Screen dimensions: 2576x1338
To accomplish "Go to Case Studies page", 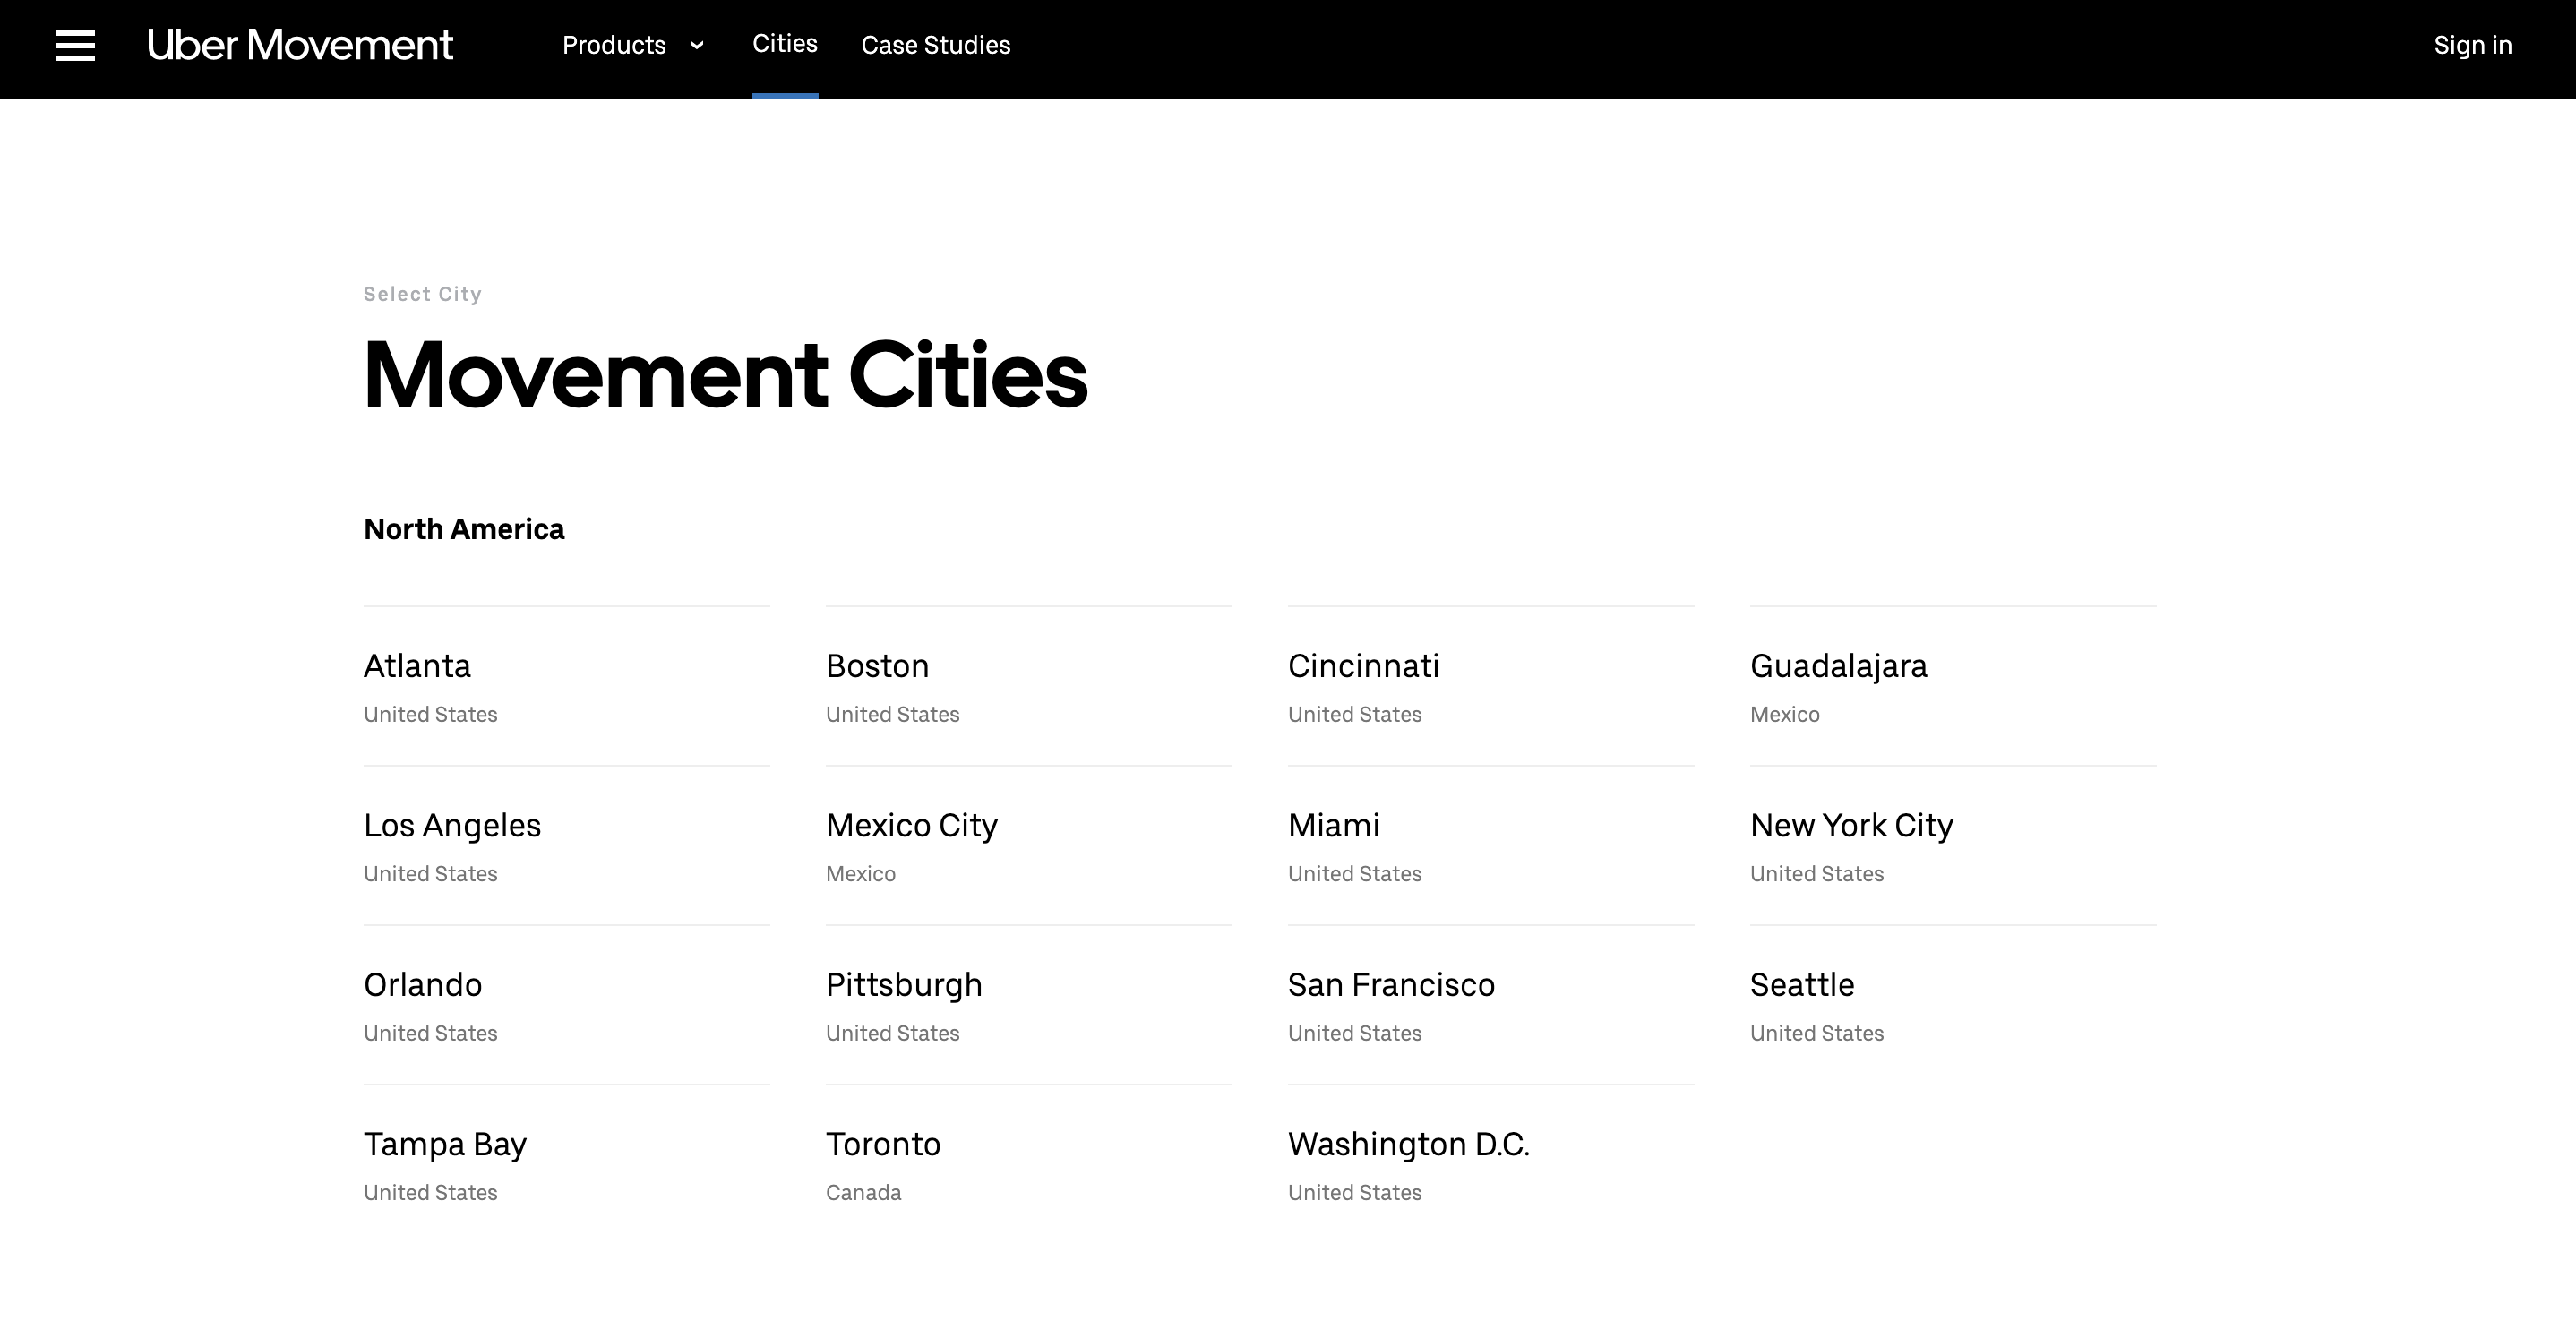I will point(935,45).
